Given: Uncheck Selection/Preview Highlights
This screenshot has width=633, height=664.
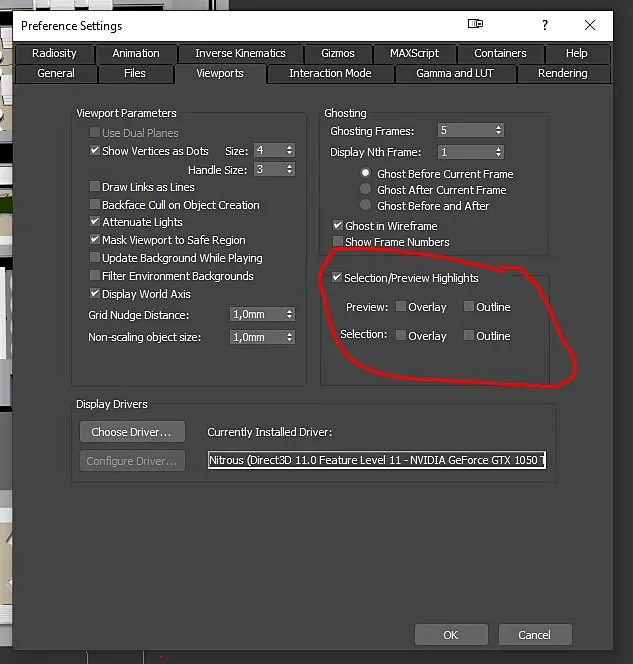Looking at the screenshot, I should (x=337, y=277).
